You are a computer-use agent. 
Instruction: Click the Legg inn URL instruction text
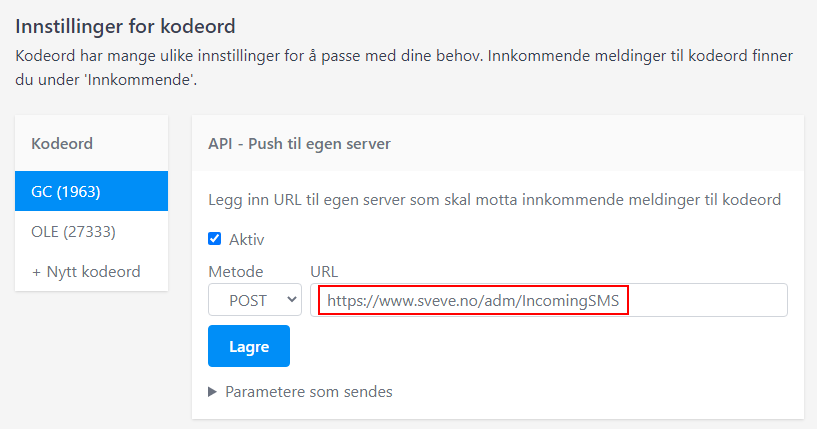[494, 200]
